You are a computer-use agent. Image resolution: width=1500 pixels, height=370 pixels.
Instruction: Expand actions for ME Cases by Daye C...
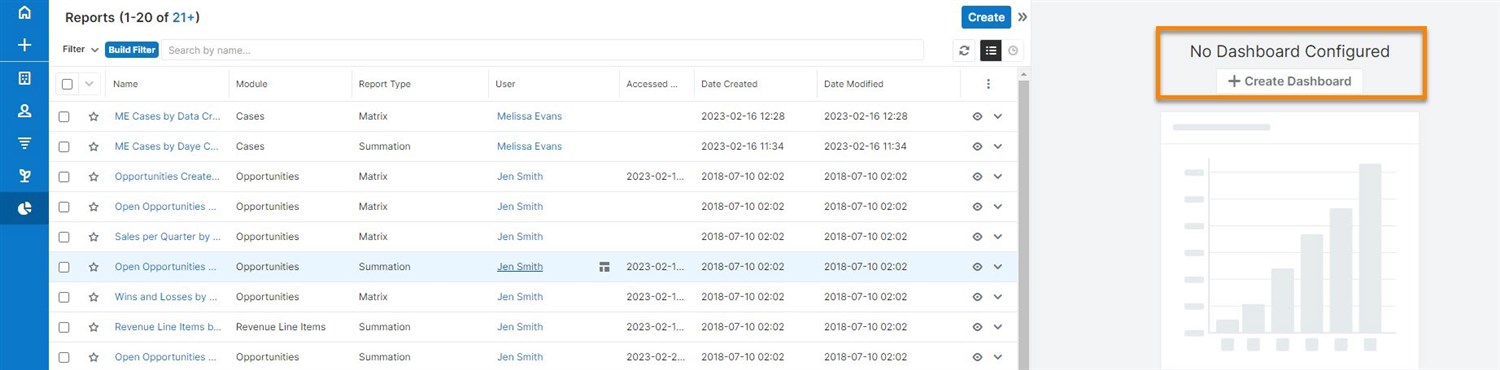click(997, 147)
